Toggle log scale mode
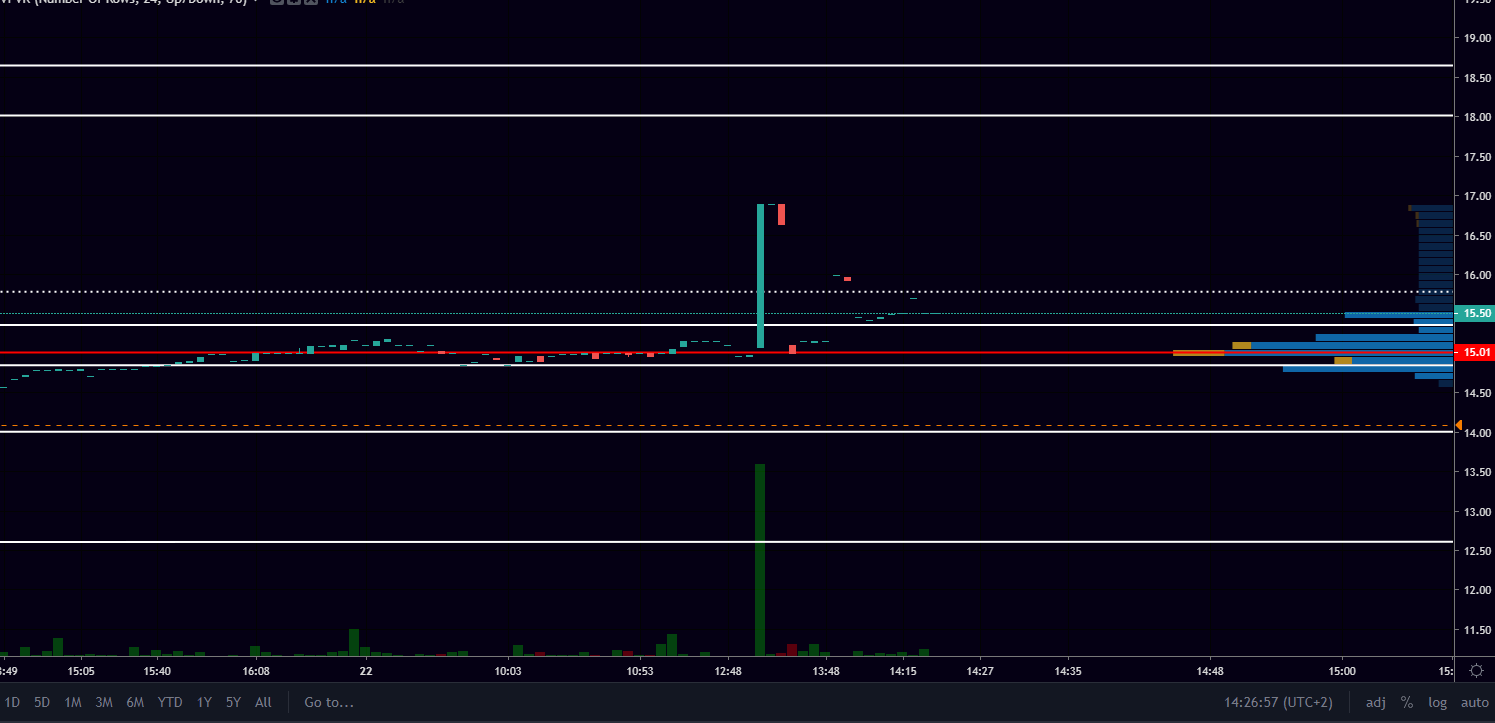 point(1437,702)
